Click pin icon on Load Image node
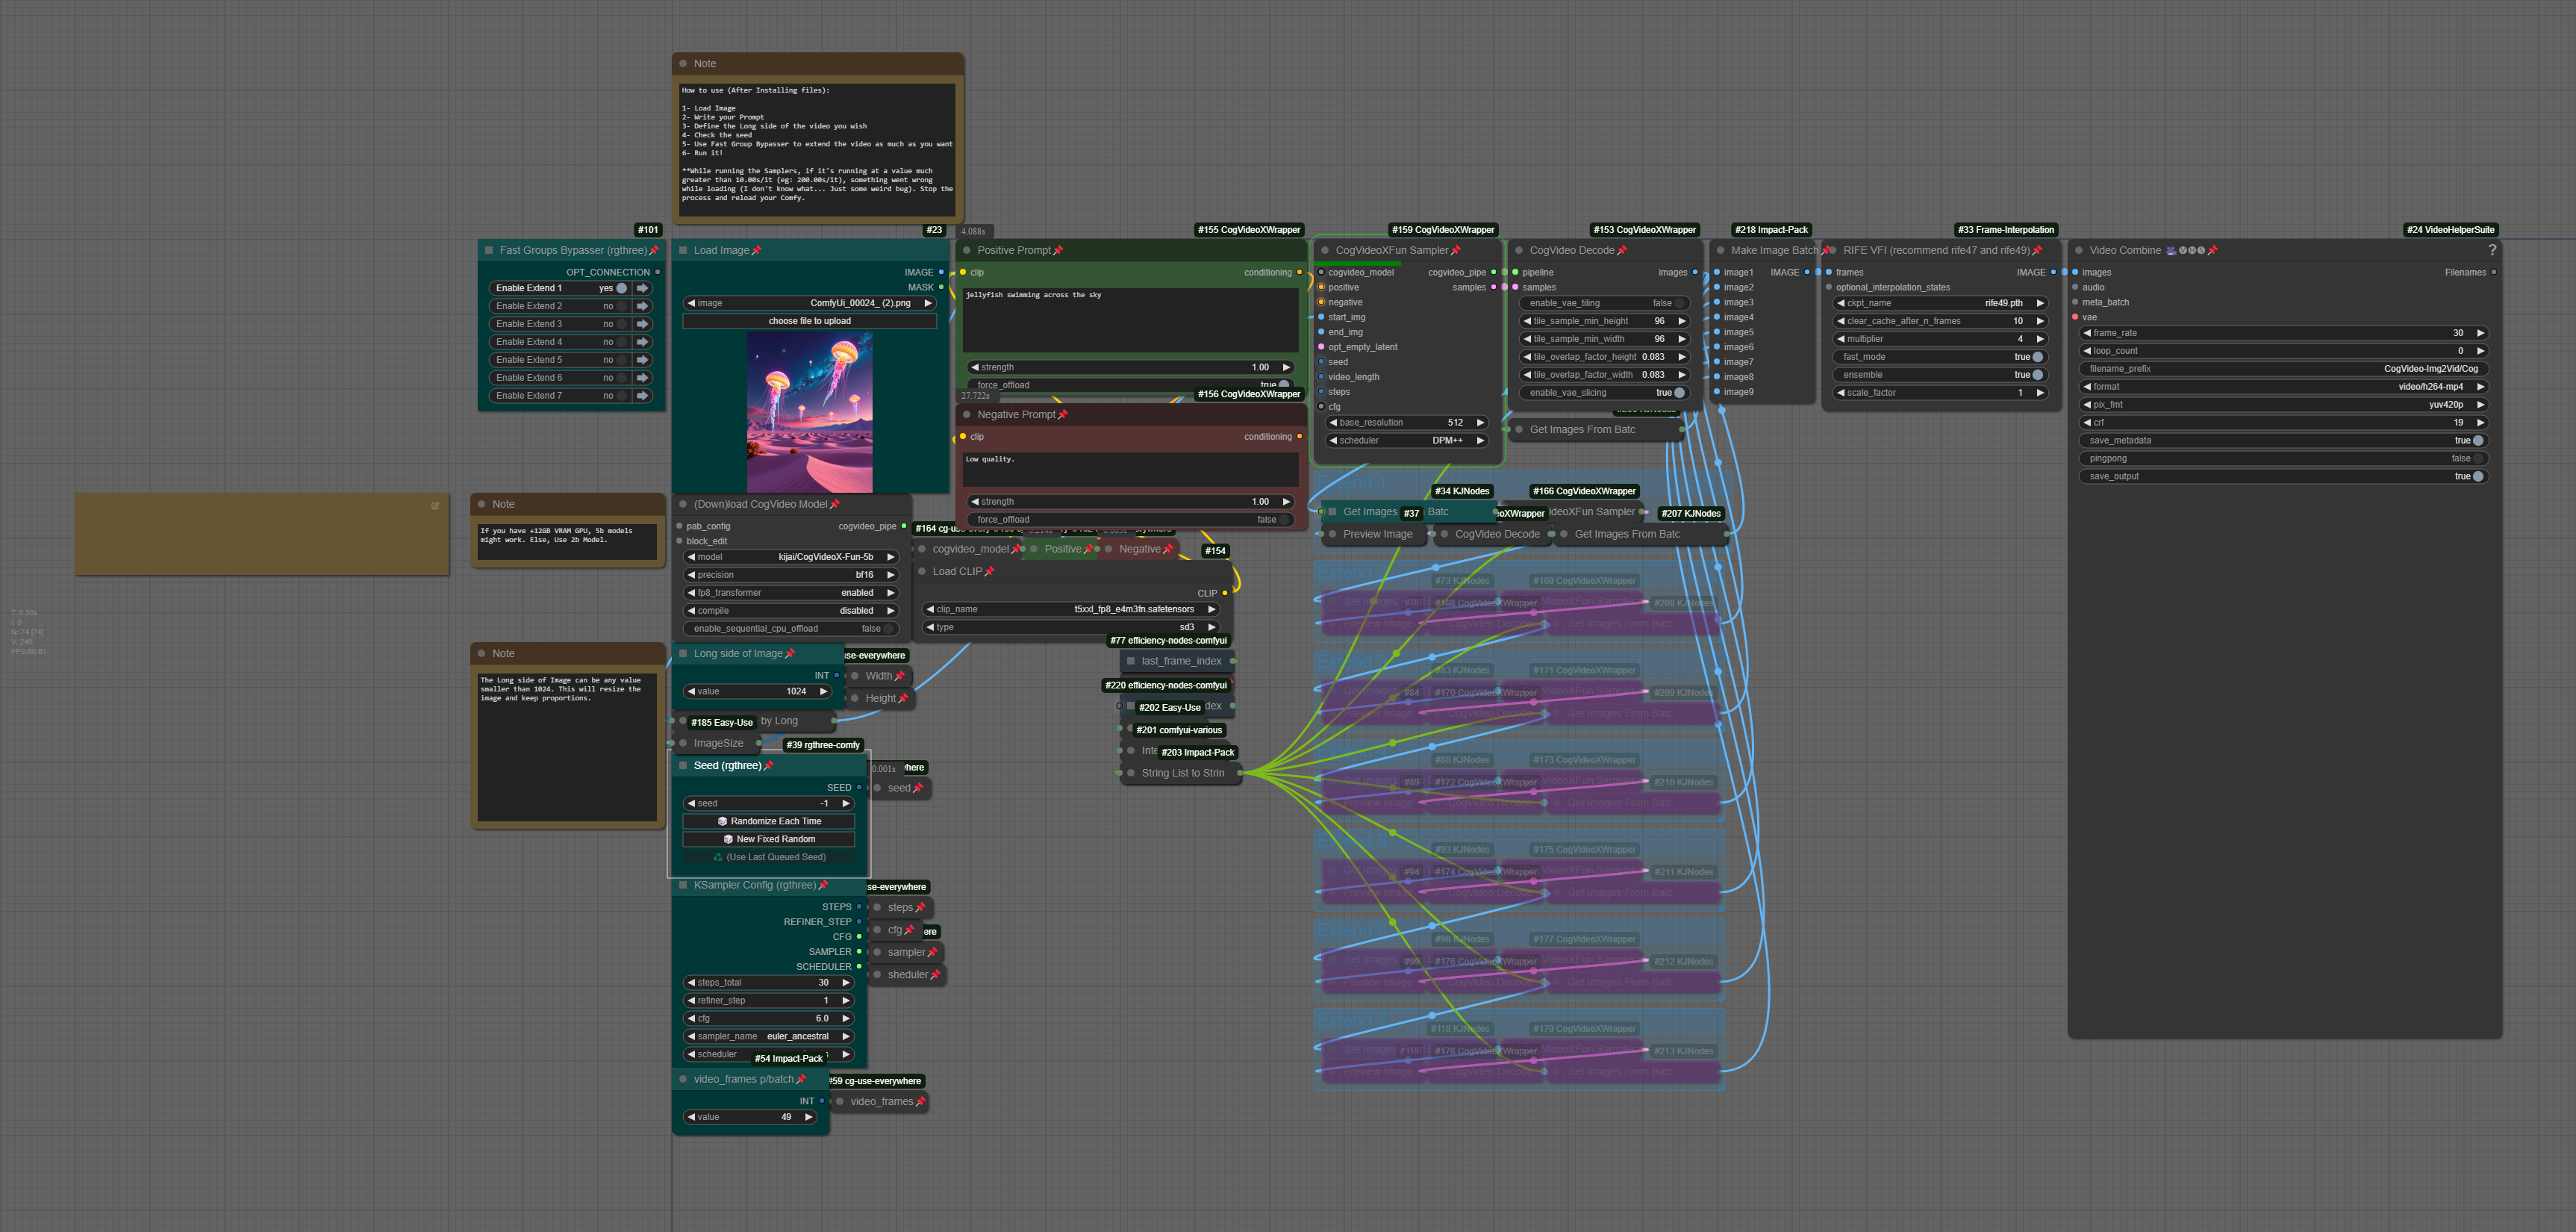The height and width of the screenshot is (1232, 2576). pyautogui.click(x=757, y=251)
